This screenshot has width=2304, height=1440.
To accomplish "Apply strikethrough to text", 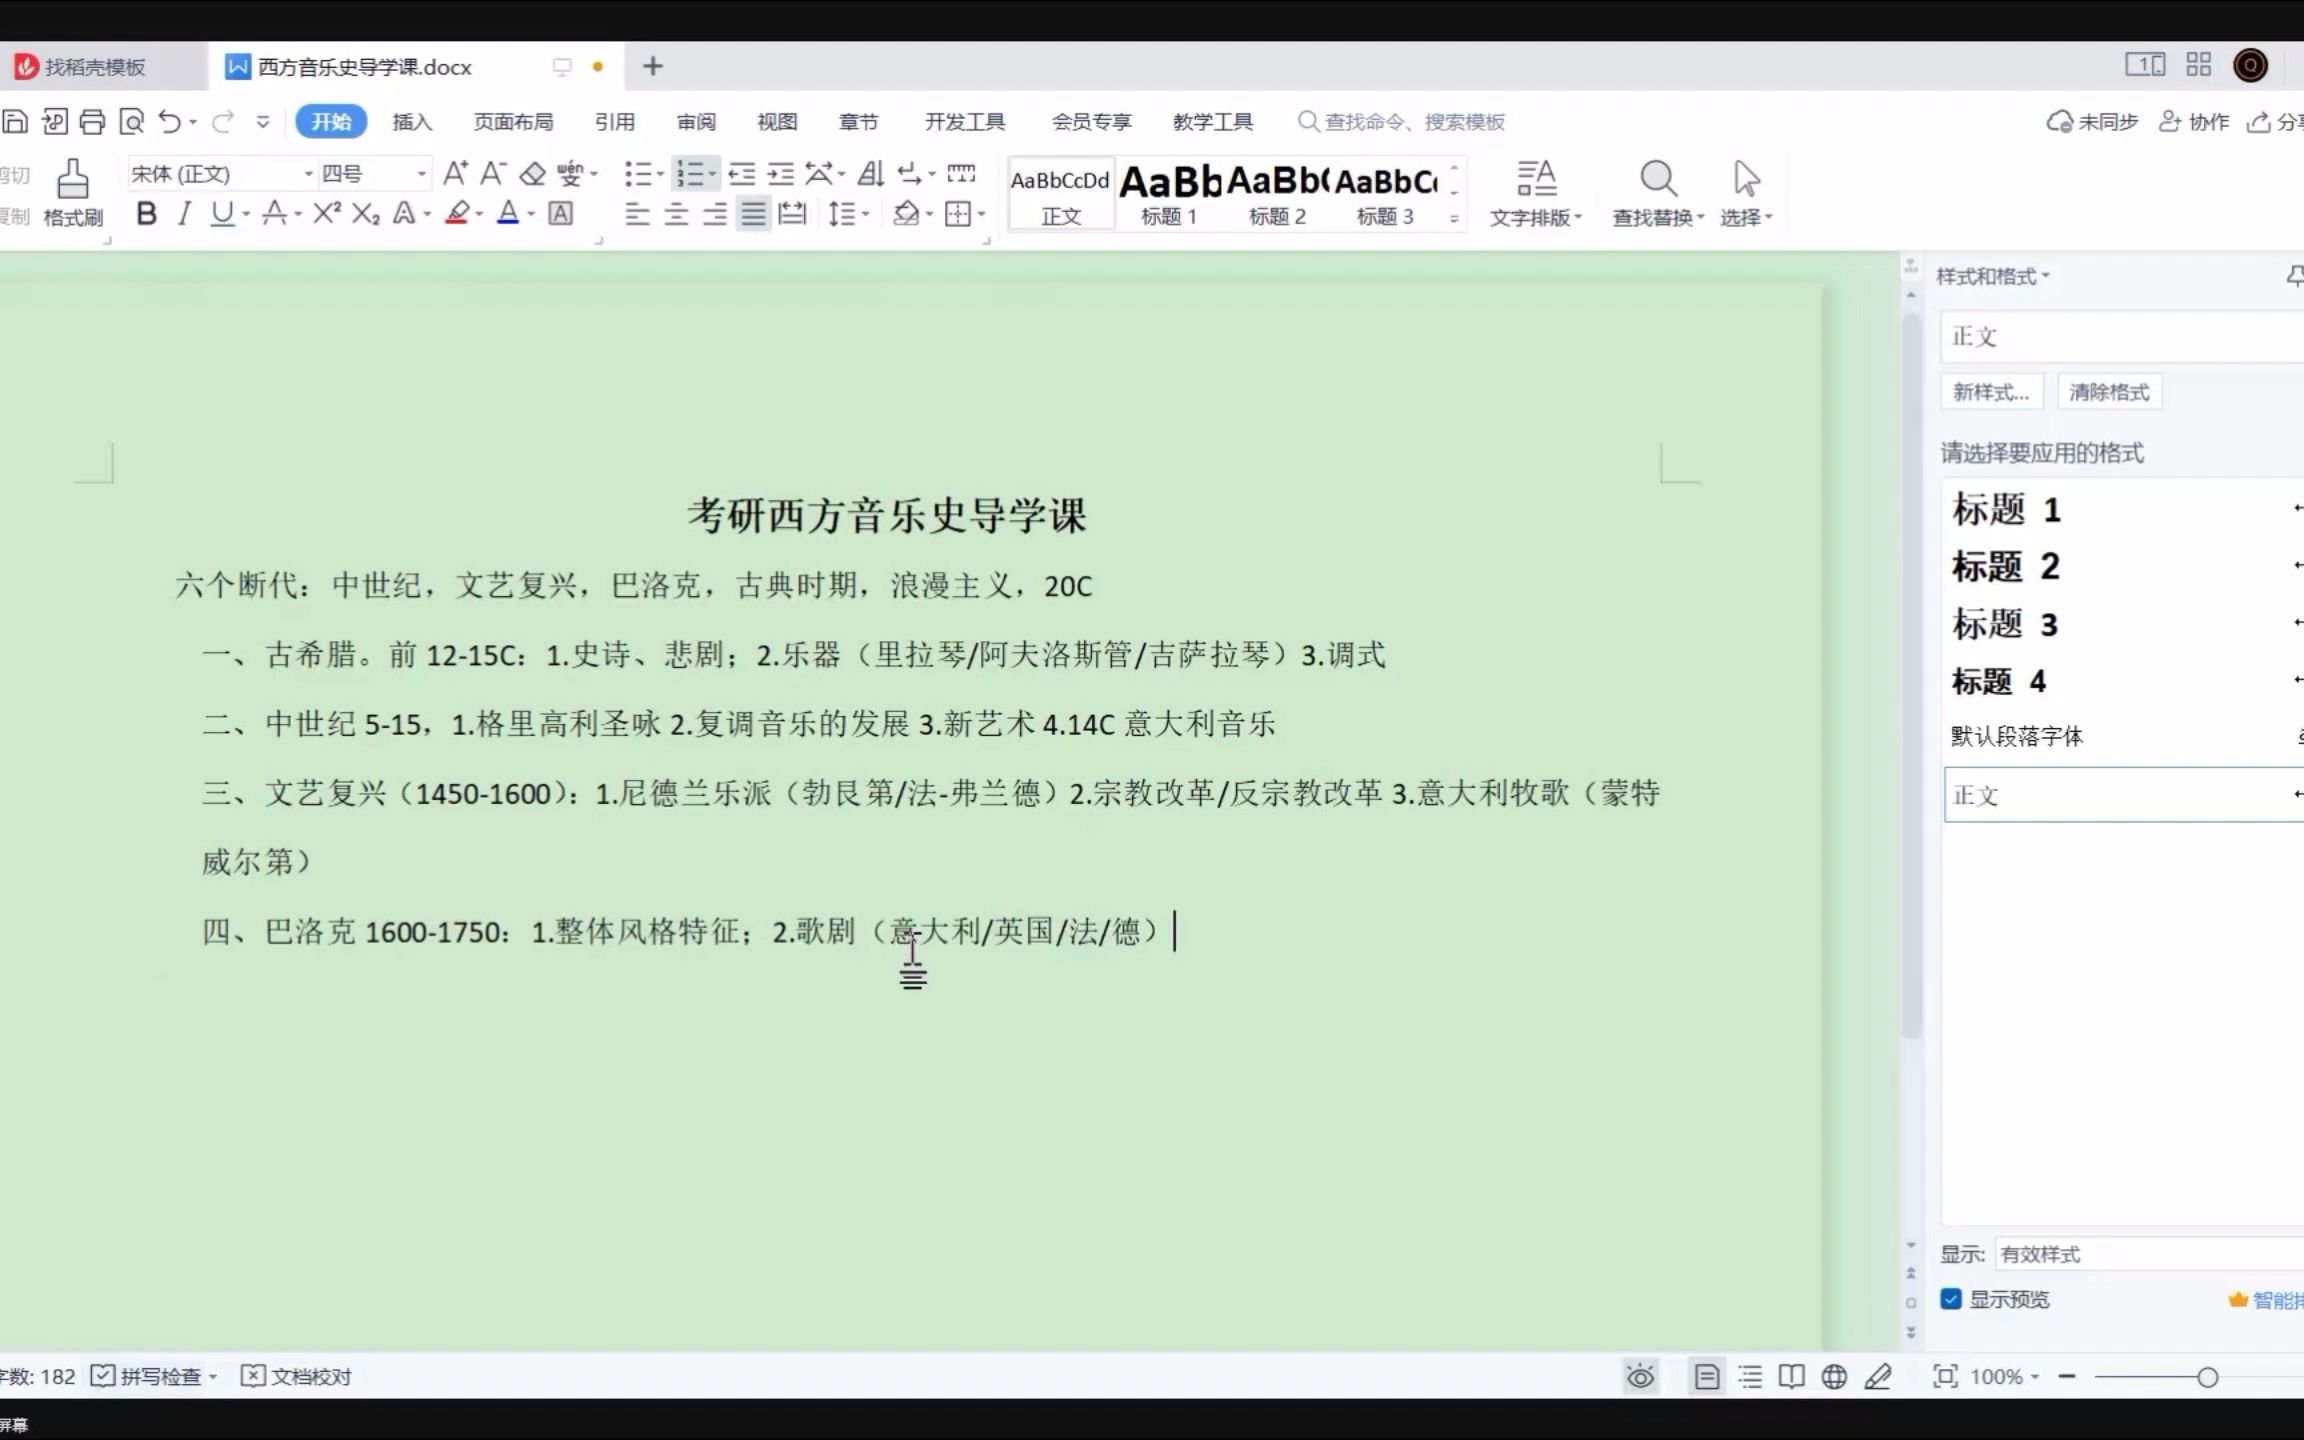I will 275,213.
